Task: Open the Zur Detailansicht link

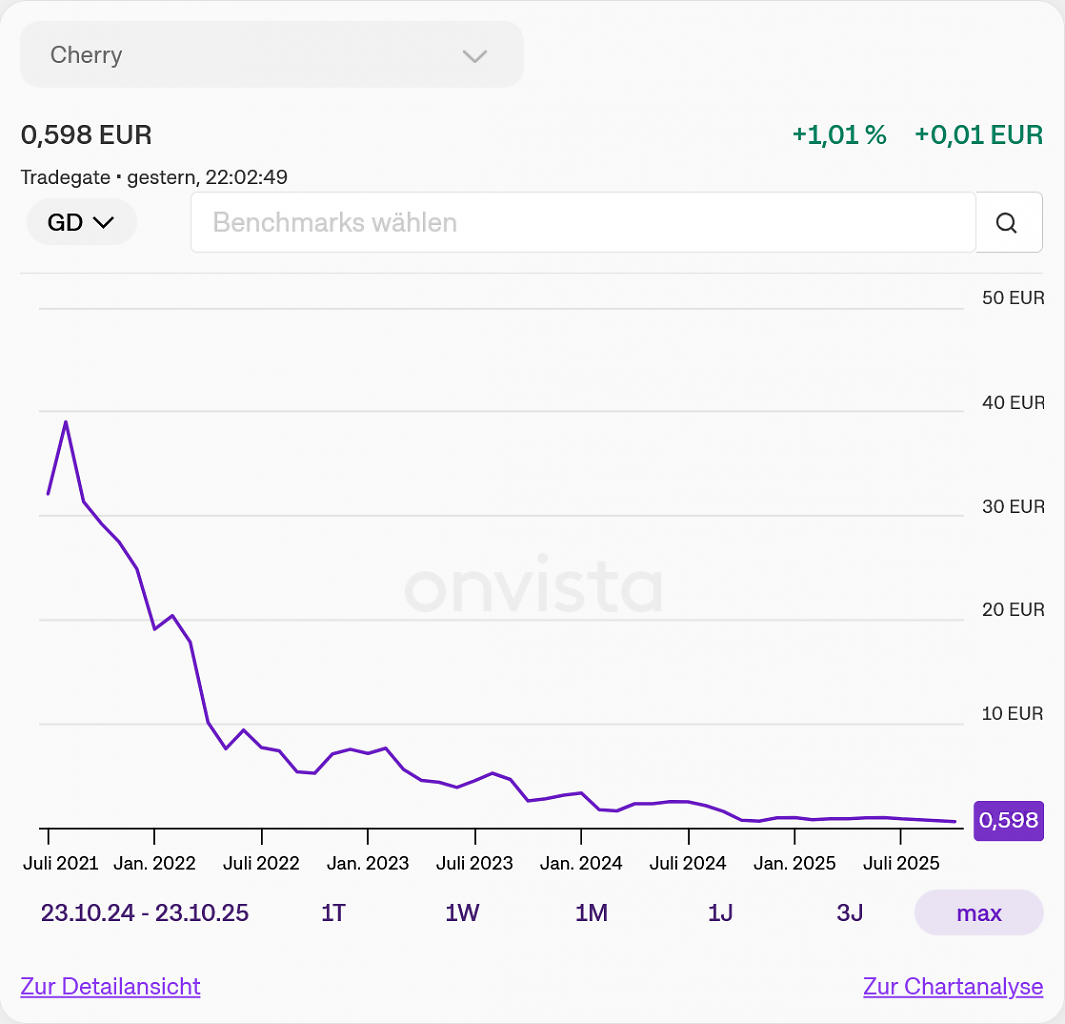Action: coord(110,986)
